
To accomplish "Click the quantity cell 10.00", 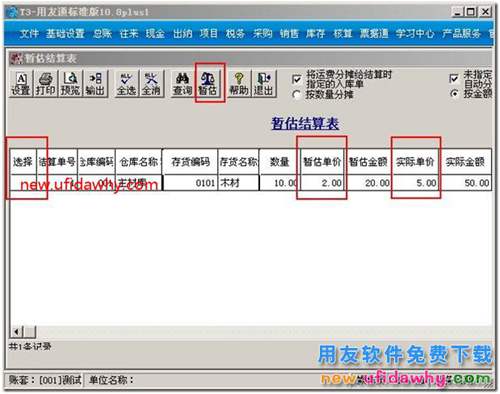I will click(279, 183).
